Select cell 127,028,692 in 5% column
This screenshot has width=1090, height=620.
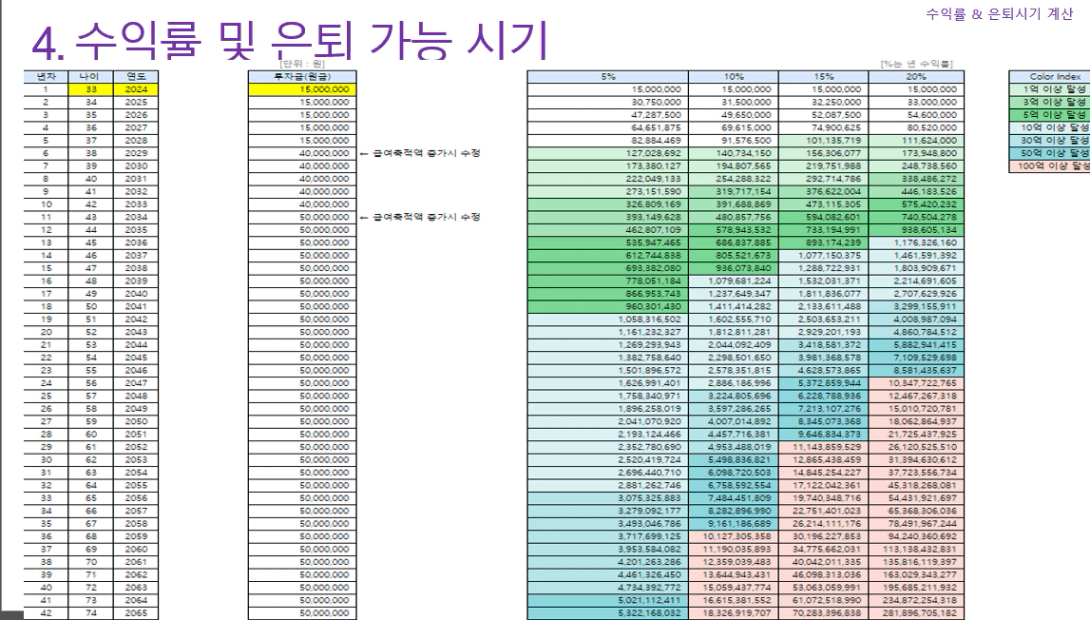(608, 153)
